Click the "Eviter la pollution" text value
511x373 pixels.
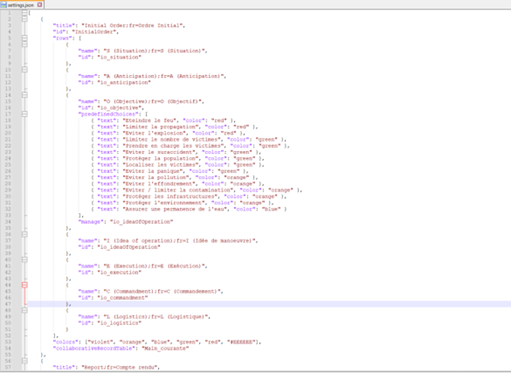click(155, 177)
